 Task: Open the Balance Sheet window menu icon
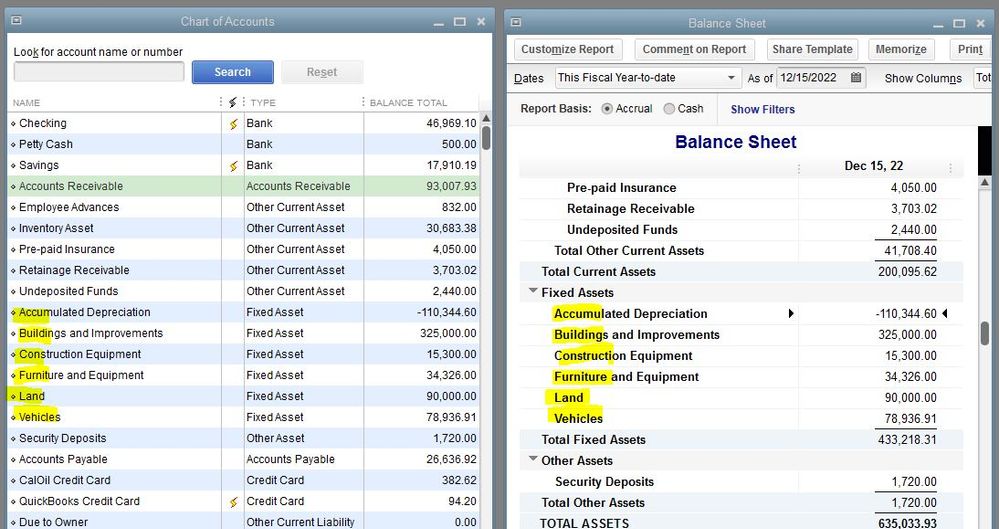516,22
